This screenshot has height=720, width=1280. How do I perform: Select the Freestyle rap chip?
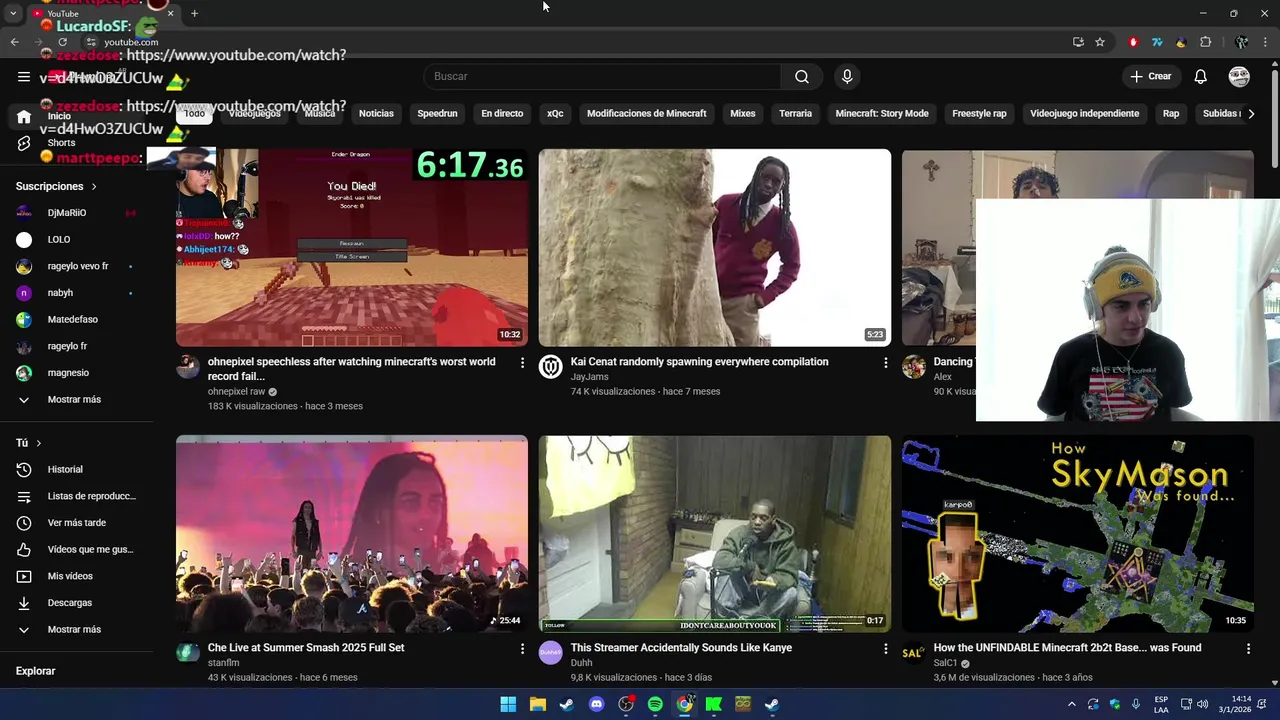click(x=979, y=113)
